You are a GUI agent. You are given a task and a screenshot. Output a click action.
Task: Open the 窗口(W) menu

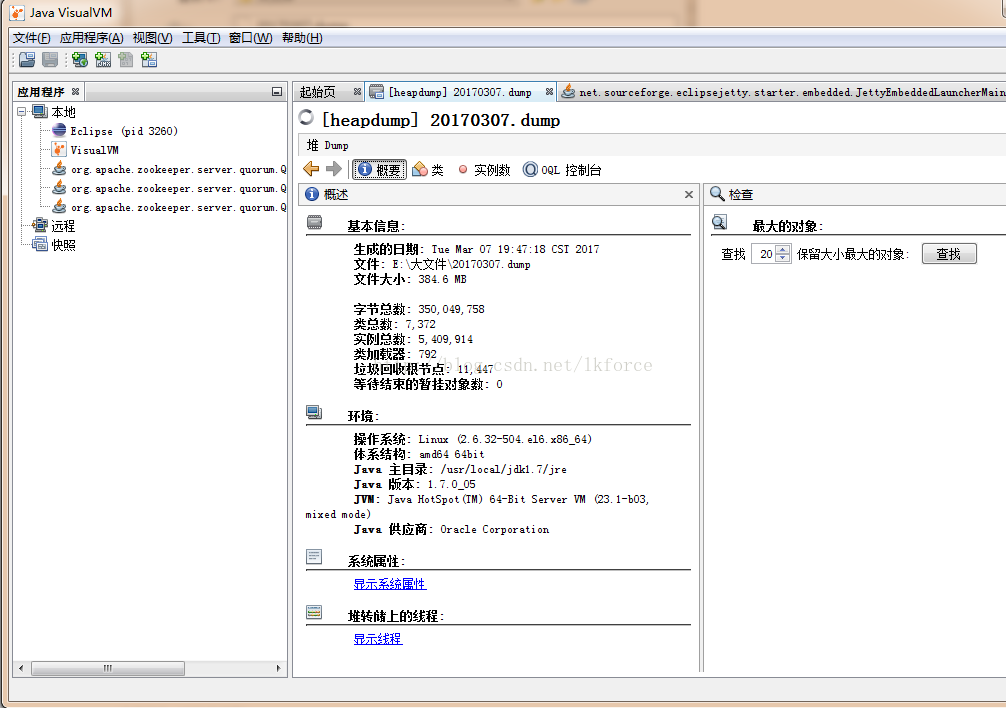pyautogui.click(x=250, y=38)
